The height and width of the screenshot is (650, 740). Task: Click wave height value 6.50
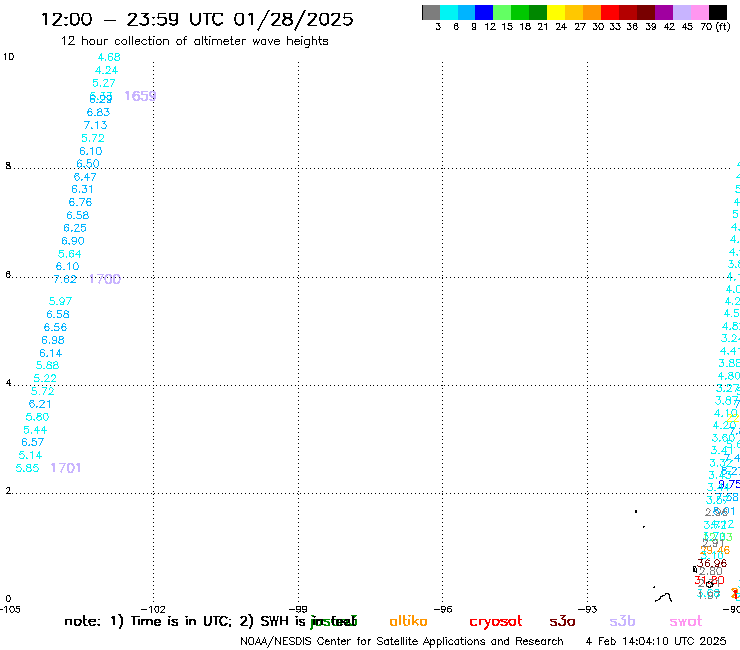[x=88, y=163]
